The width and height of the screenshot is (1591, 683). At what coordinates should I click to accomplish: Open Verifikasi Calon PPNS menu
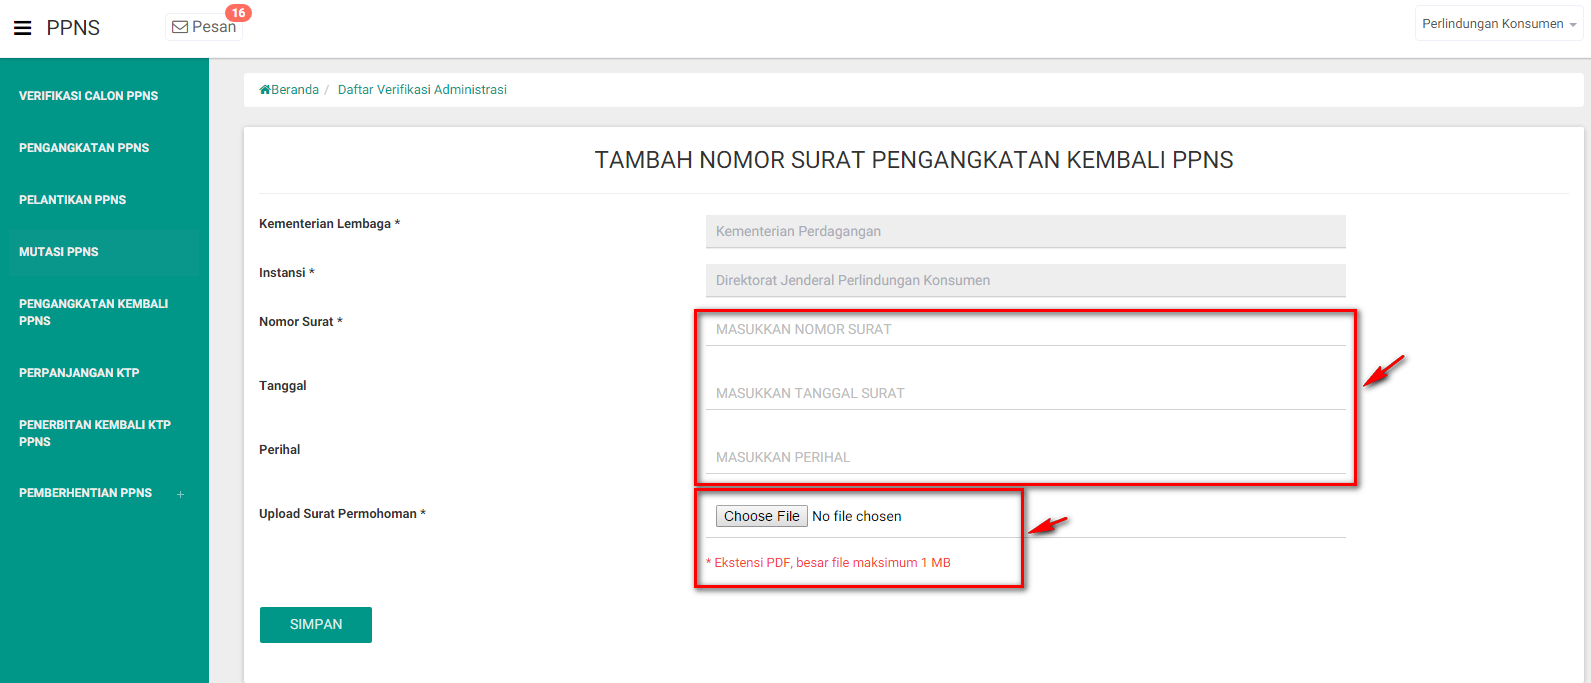point(88,96)
